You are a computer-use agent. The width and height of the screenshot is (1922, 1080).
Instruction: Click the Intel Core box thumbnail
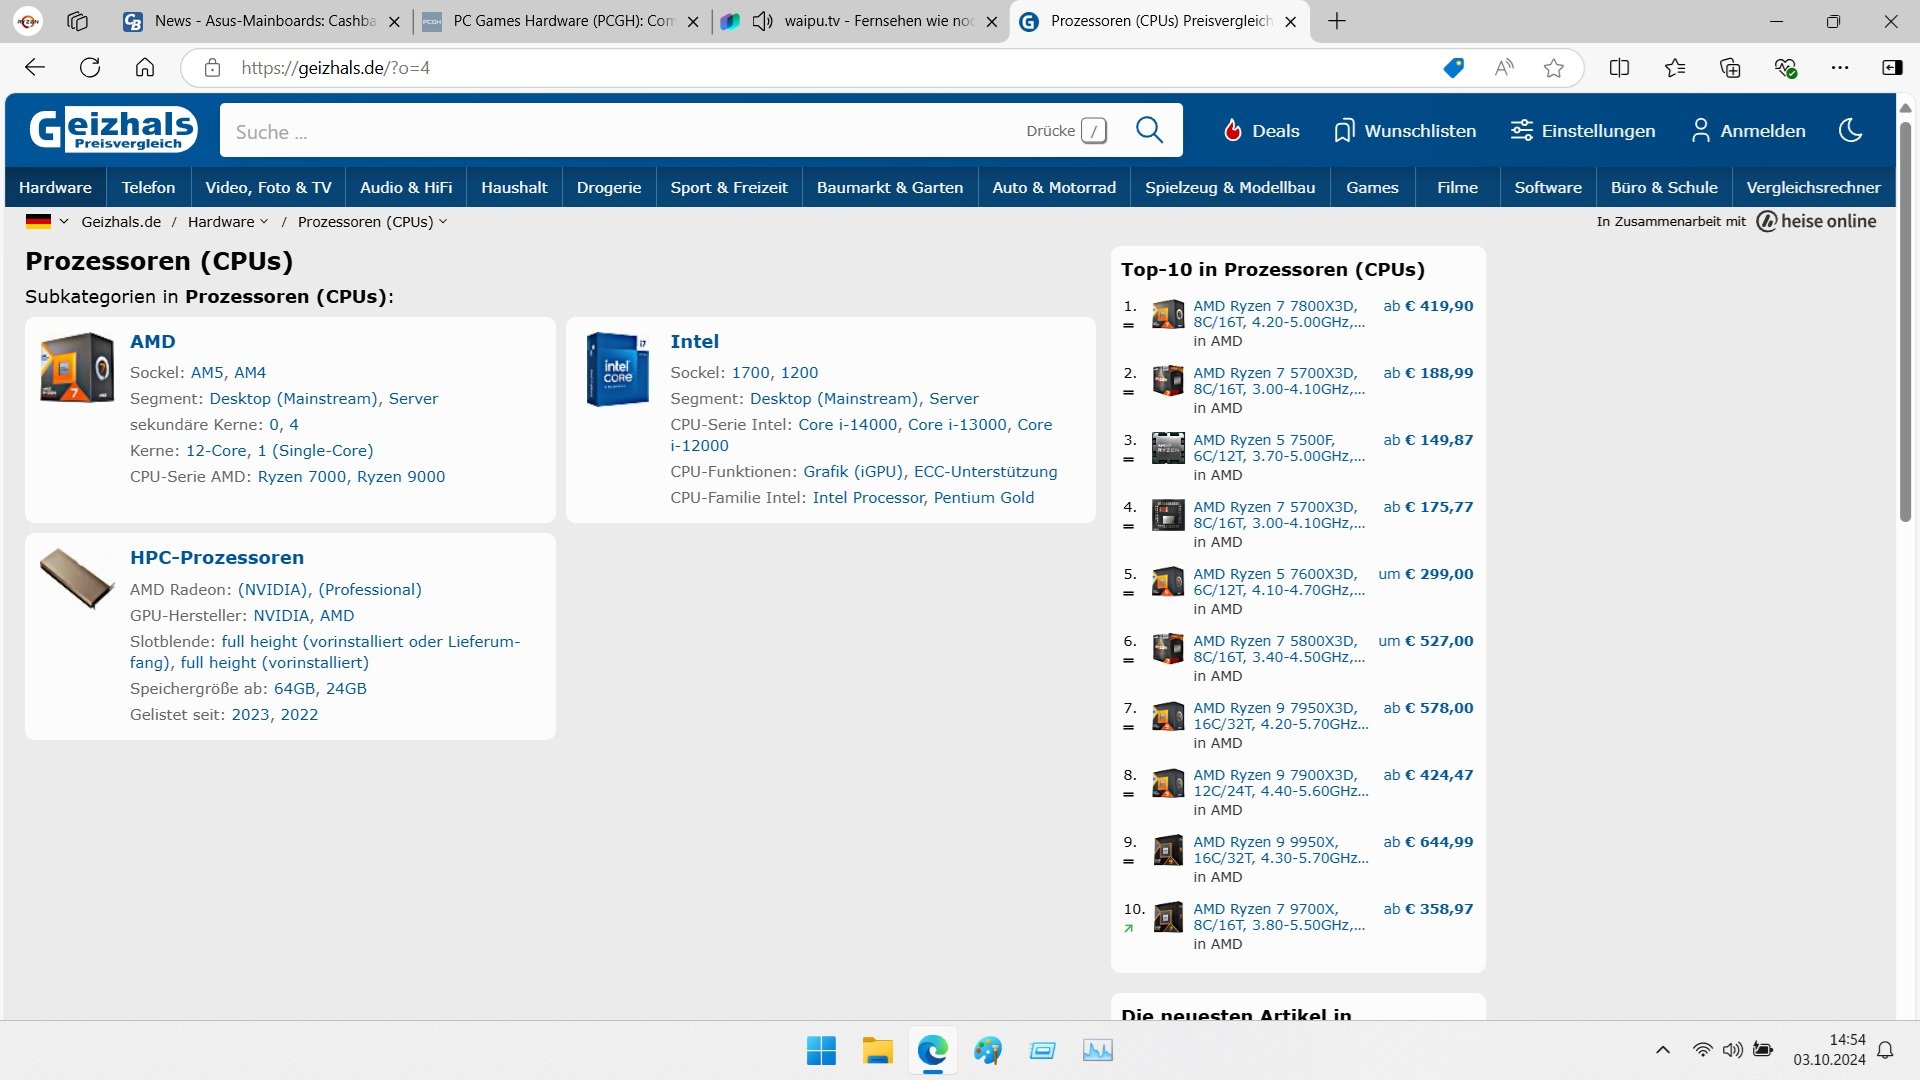tap(617, 369)
